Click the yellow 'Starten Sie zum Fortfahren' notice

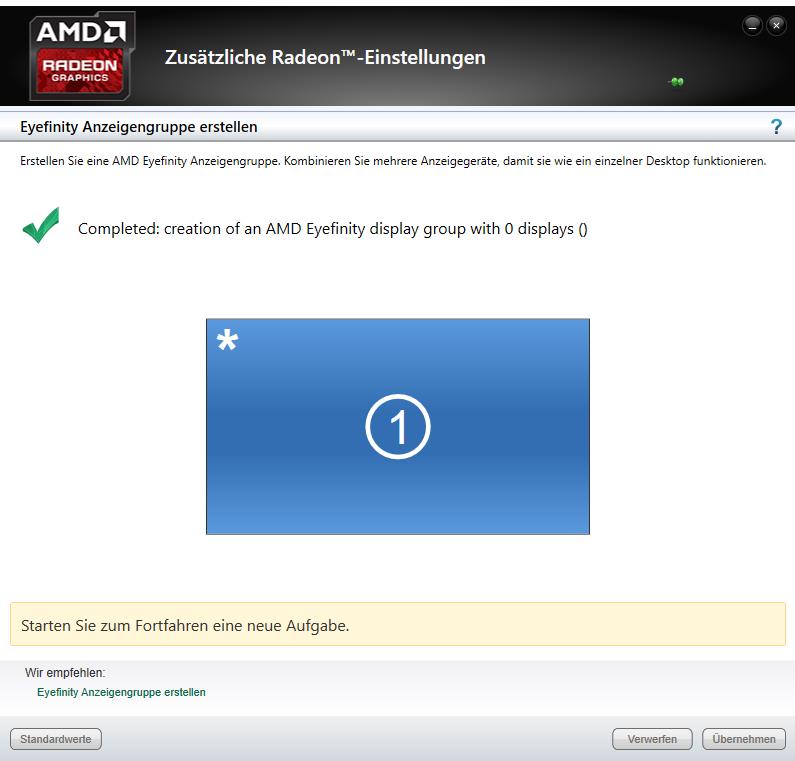pyautogui.click(x=398, y=624)
